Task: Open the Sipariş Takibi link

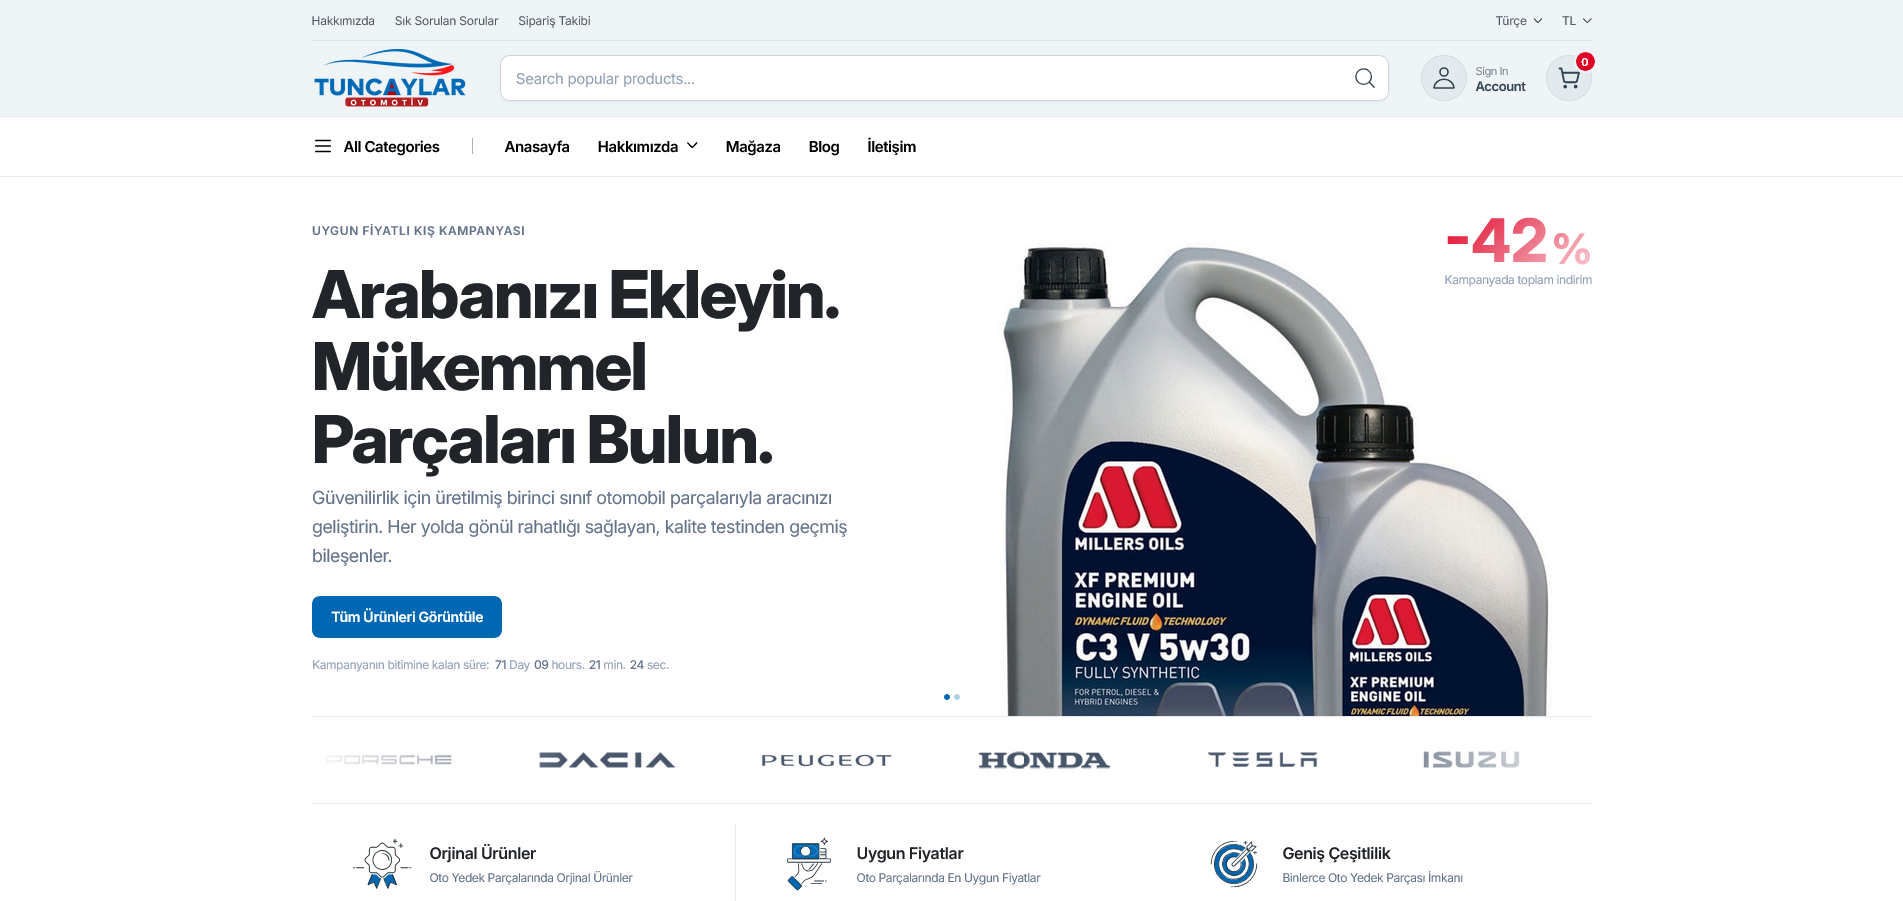Action: tap(554, 21)
